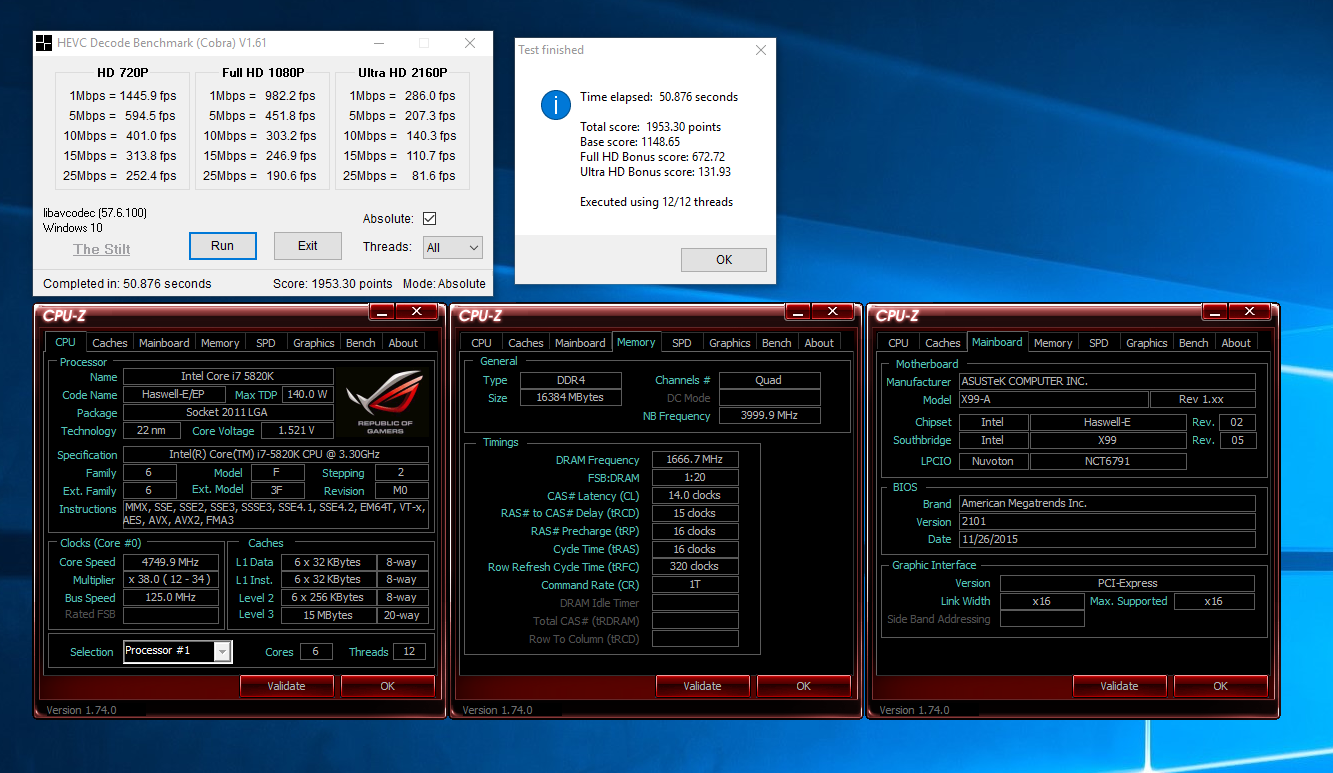Image resolution: width=1333 pixels, height=773 pixels.
Task: Click the Command Rate value 1T
Action: (696, 585)
